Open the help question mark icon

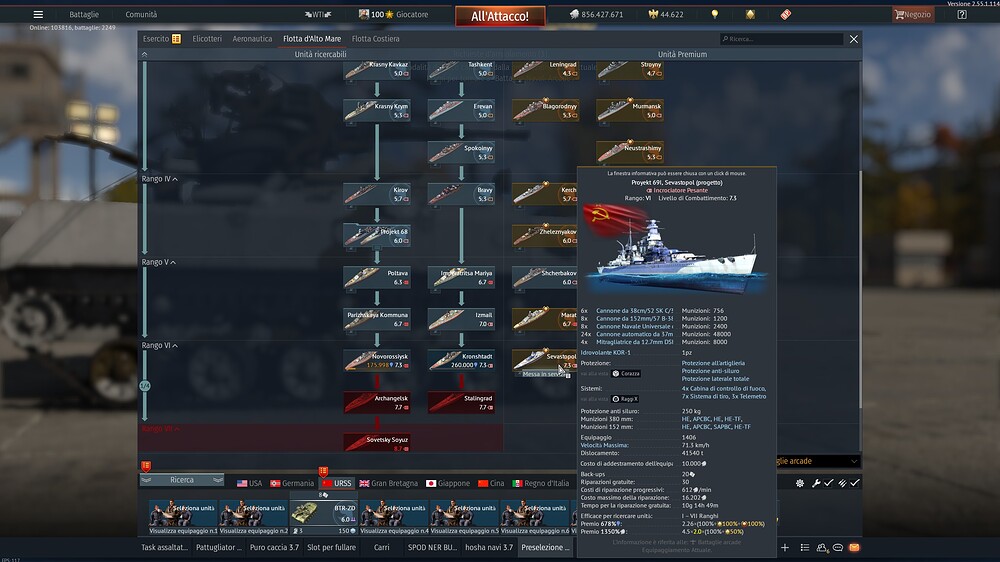(x=962, y=14)
